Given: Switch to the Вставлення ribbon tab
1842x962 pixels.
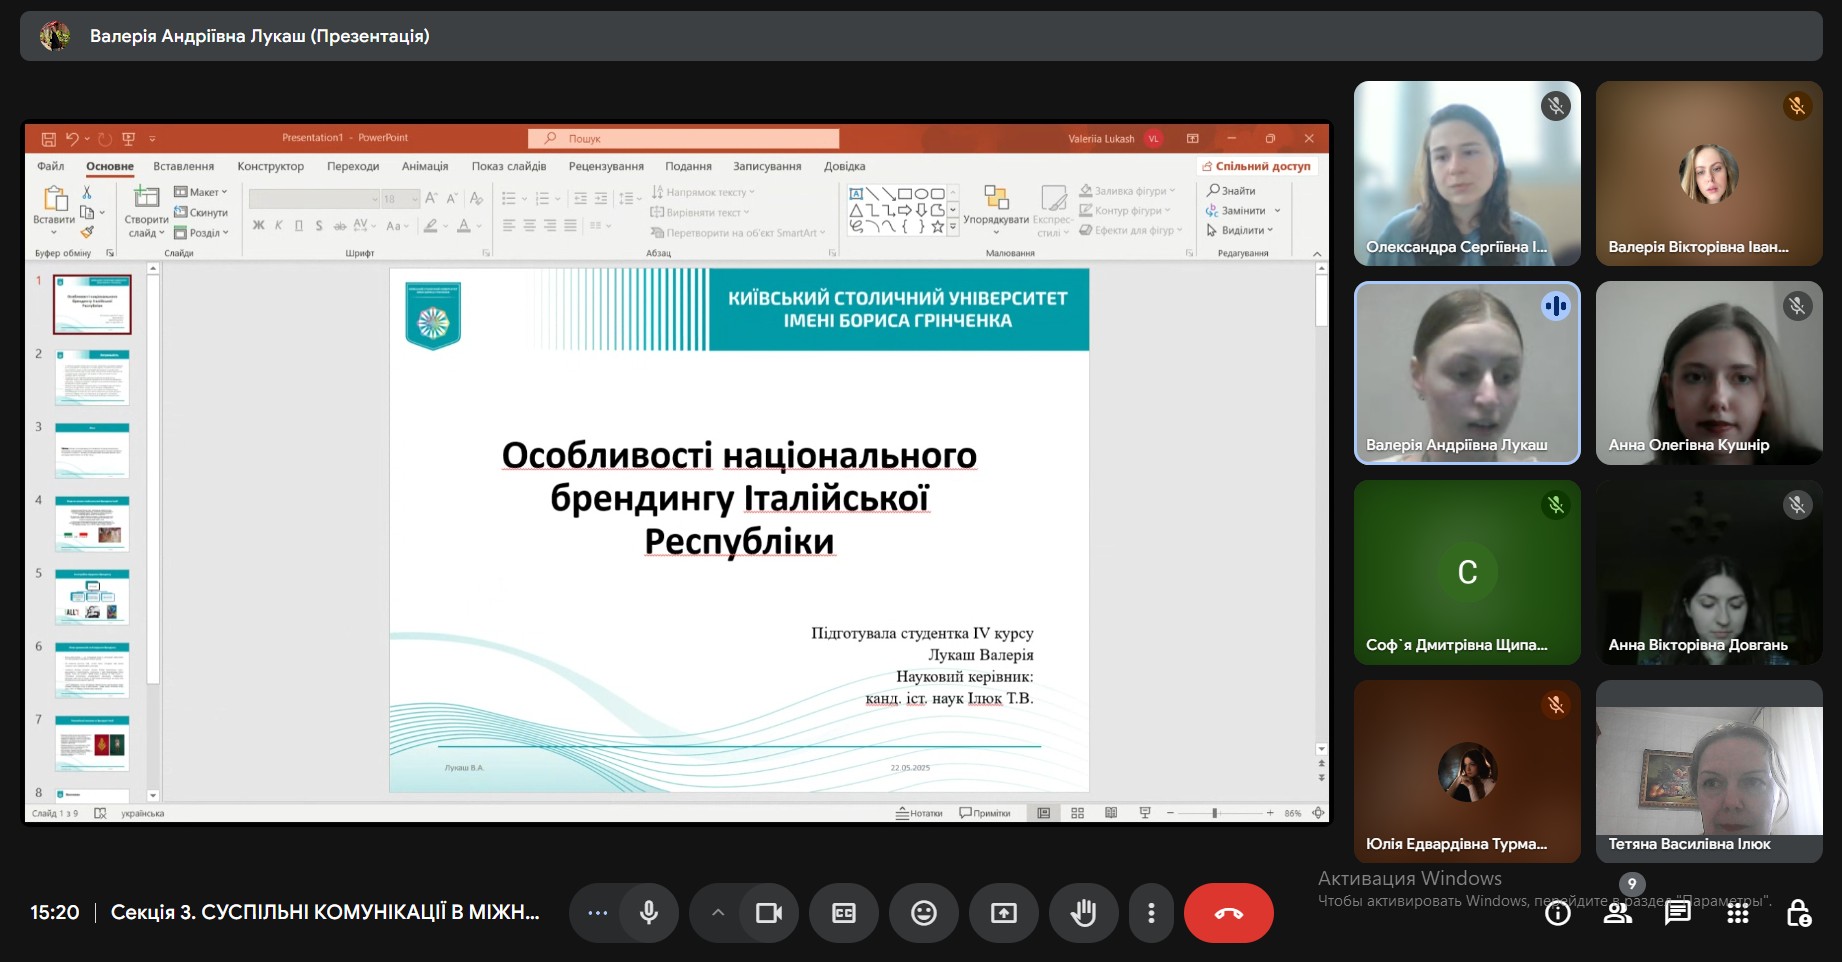Looking at the screenshot, I should coord(183,167).
